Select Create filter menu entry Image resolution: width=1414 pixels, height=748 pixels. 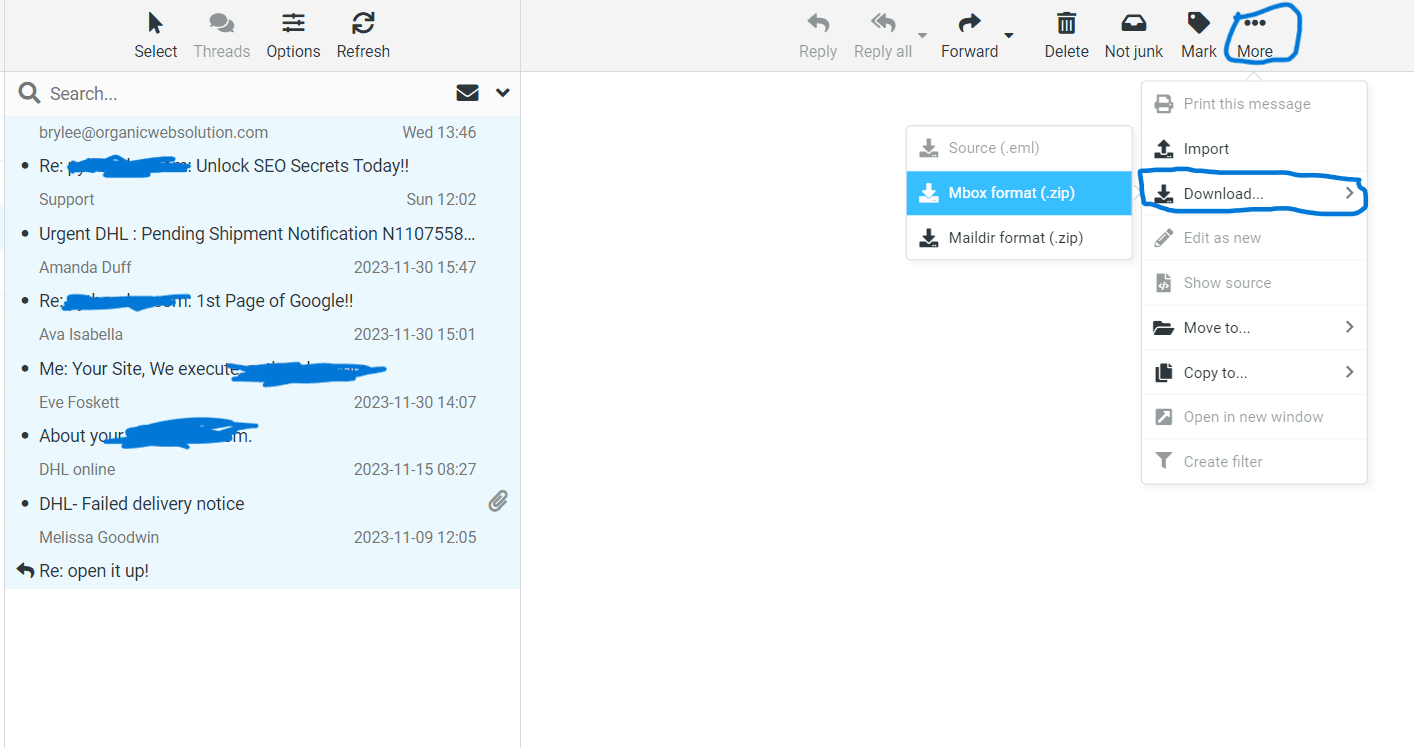[1254, 462]
